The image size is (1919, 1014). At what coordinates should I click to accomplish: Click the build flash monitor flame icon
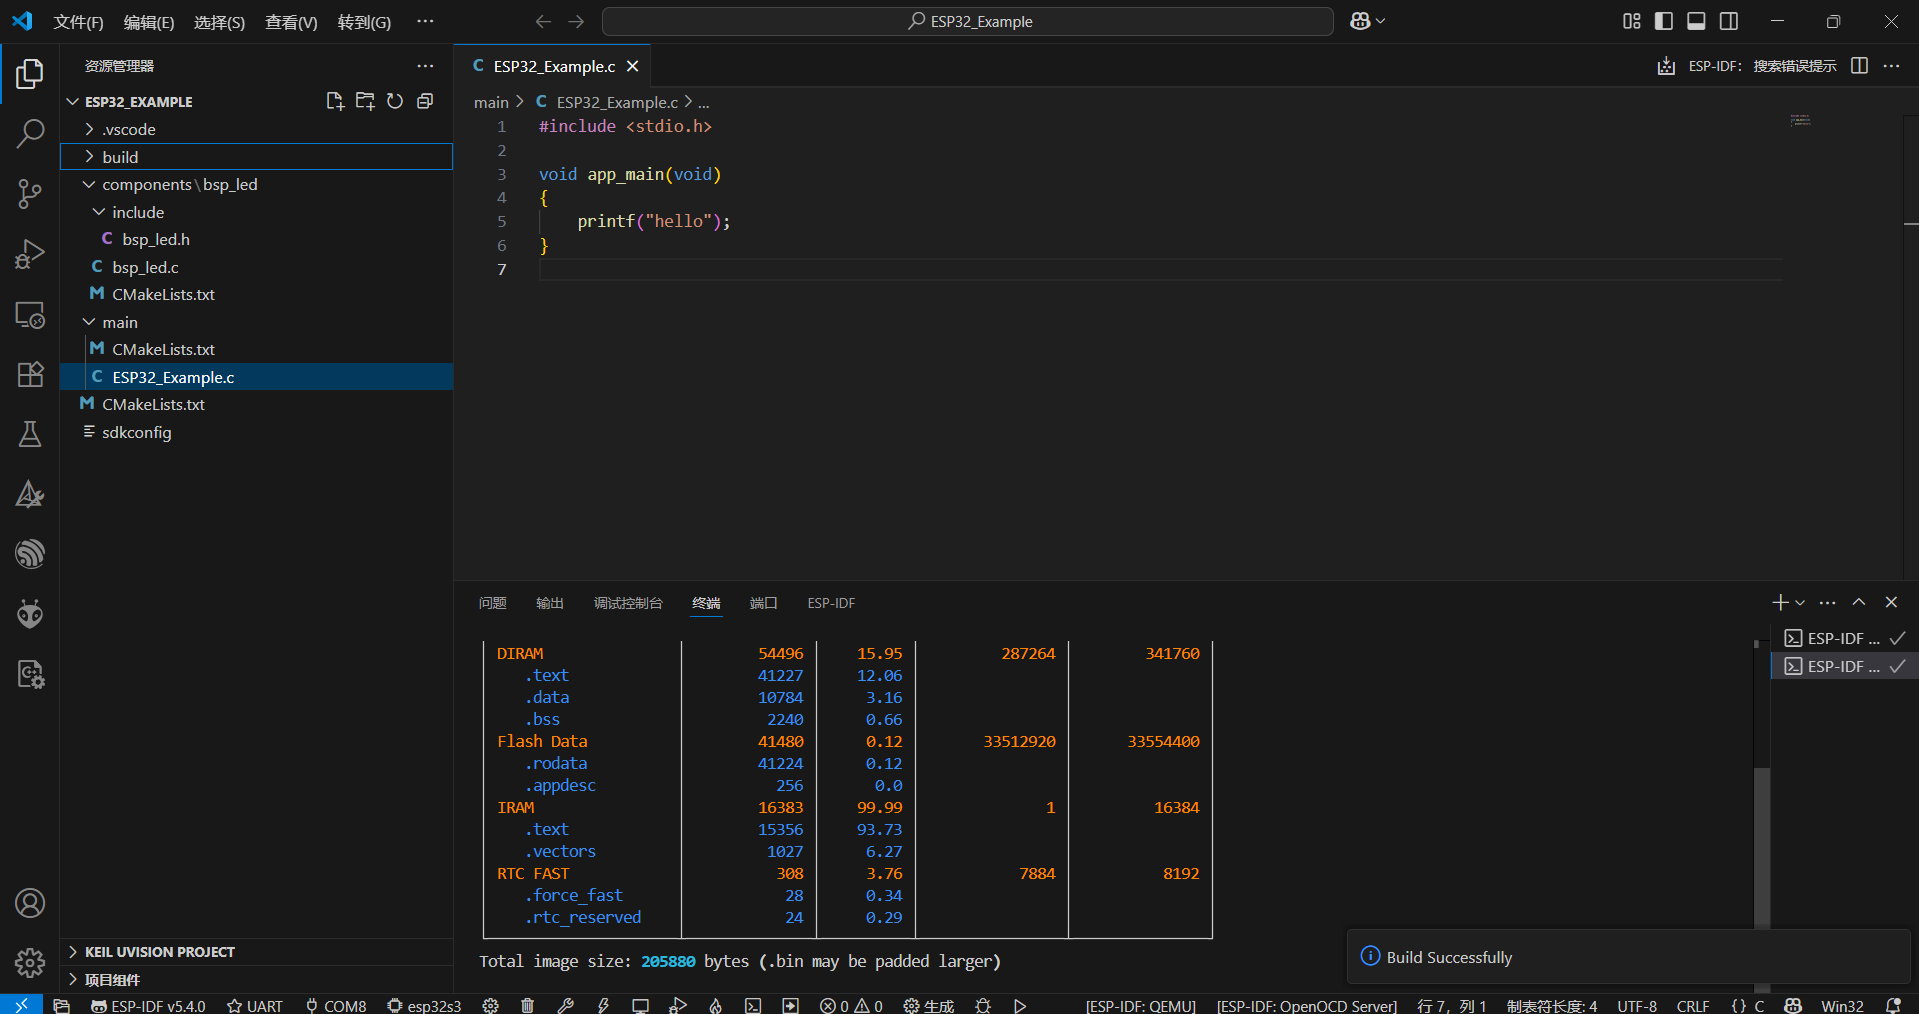click(716, 1005)
